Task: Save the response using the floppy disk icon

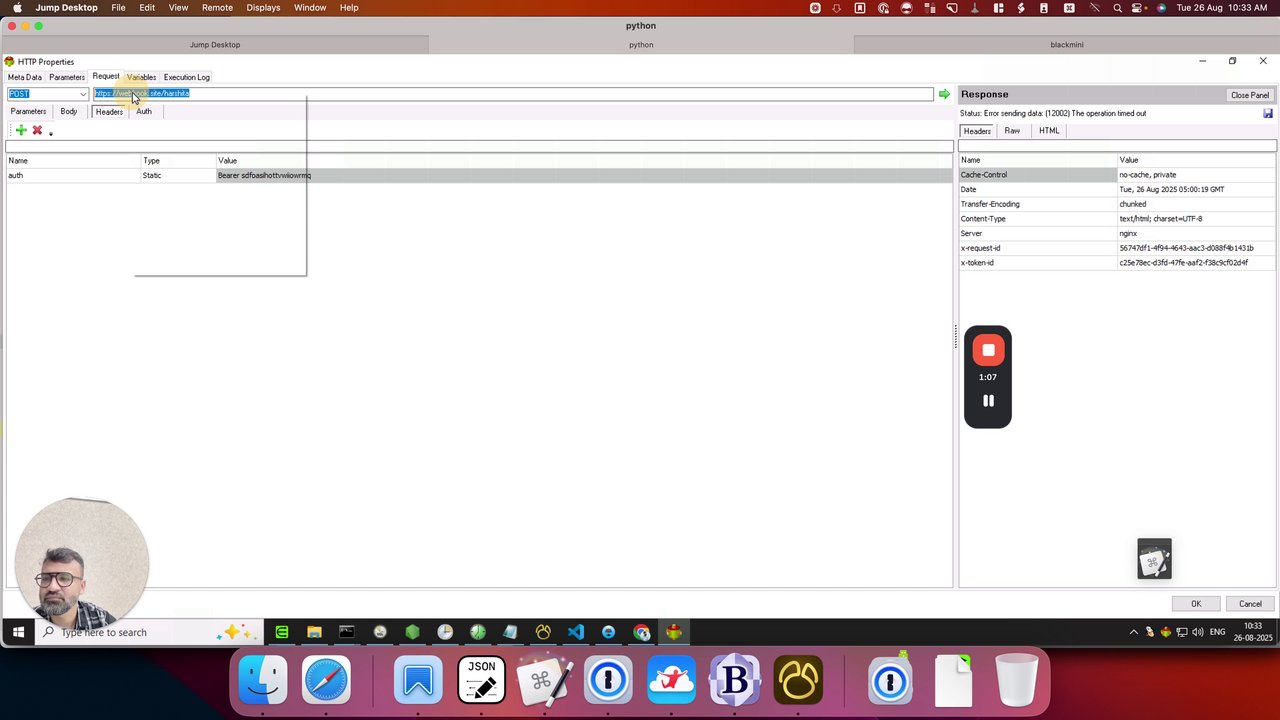Action: click(x=1268, y=114)
